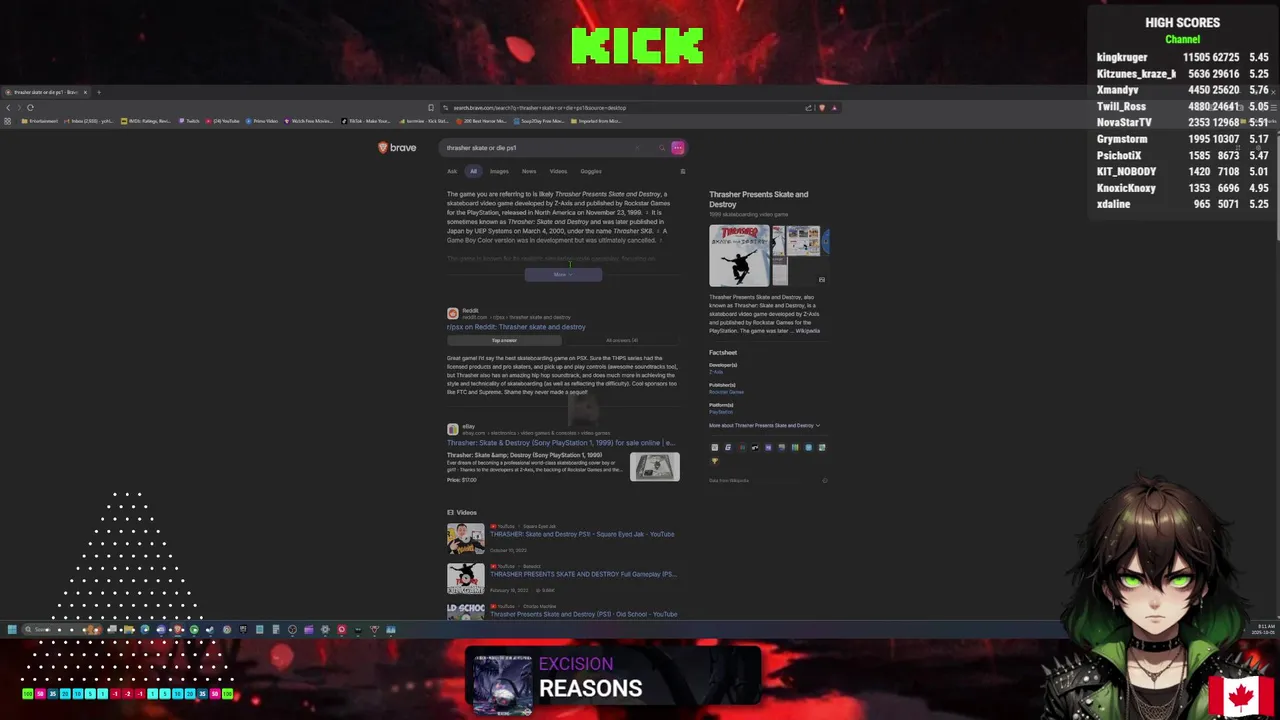Image resolution: width=1280 pixels, height=720 pixels.
Task: Open the Entertainment bookmarks folder
Action: coord(40,121)
